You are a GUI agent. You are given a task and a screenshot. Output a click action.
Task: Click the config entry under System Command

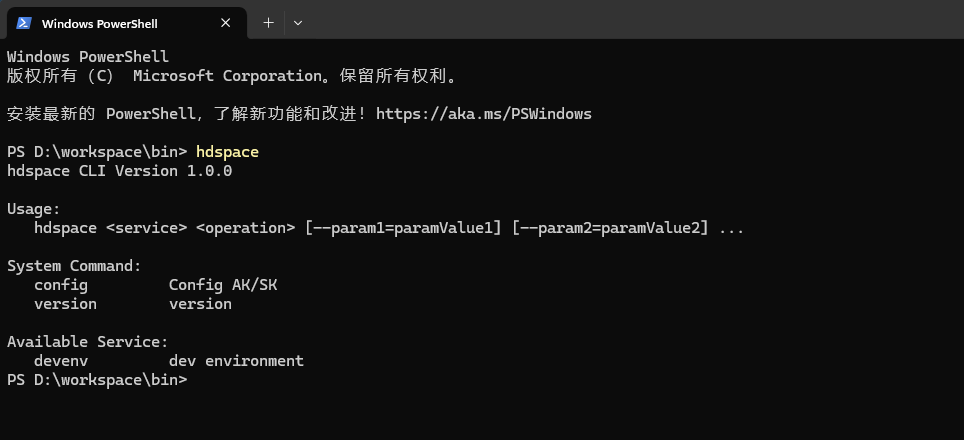[61, 285]
